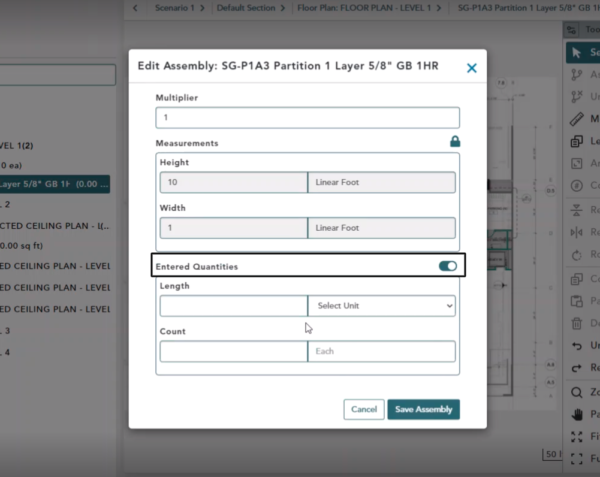Select the Count hash-circle tool
600x477 pixels.
pyautogui.click(x=576, y=186)
